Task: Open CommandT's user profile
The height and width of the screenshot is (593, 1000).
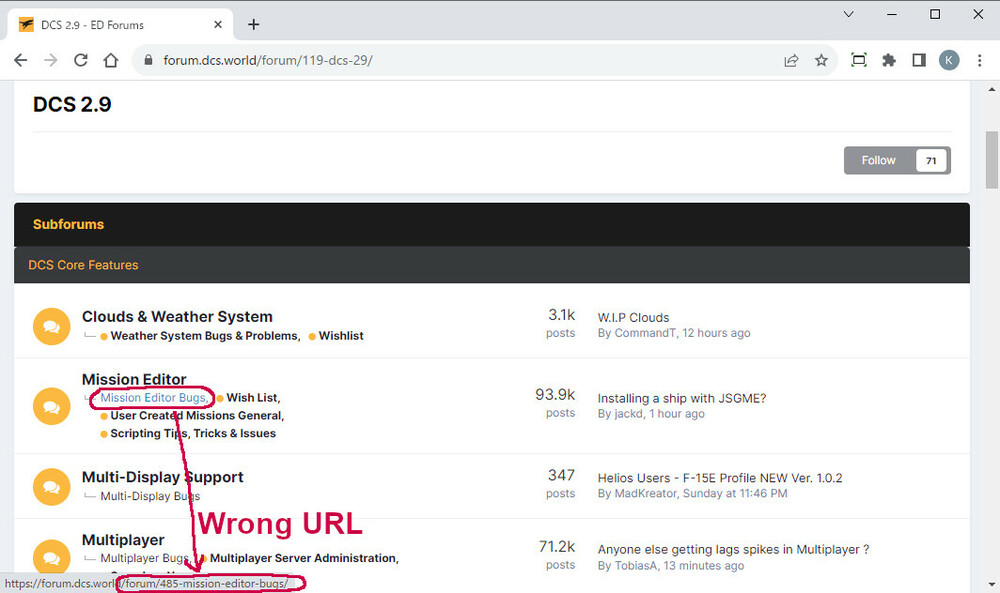Action: [x=645, y=333]
